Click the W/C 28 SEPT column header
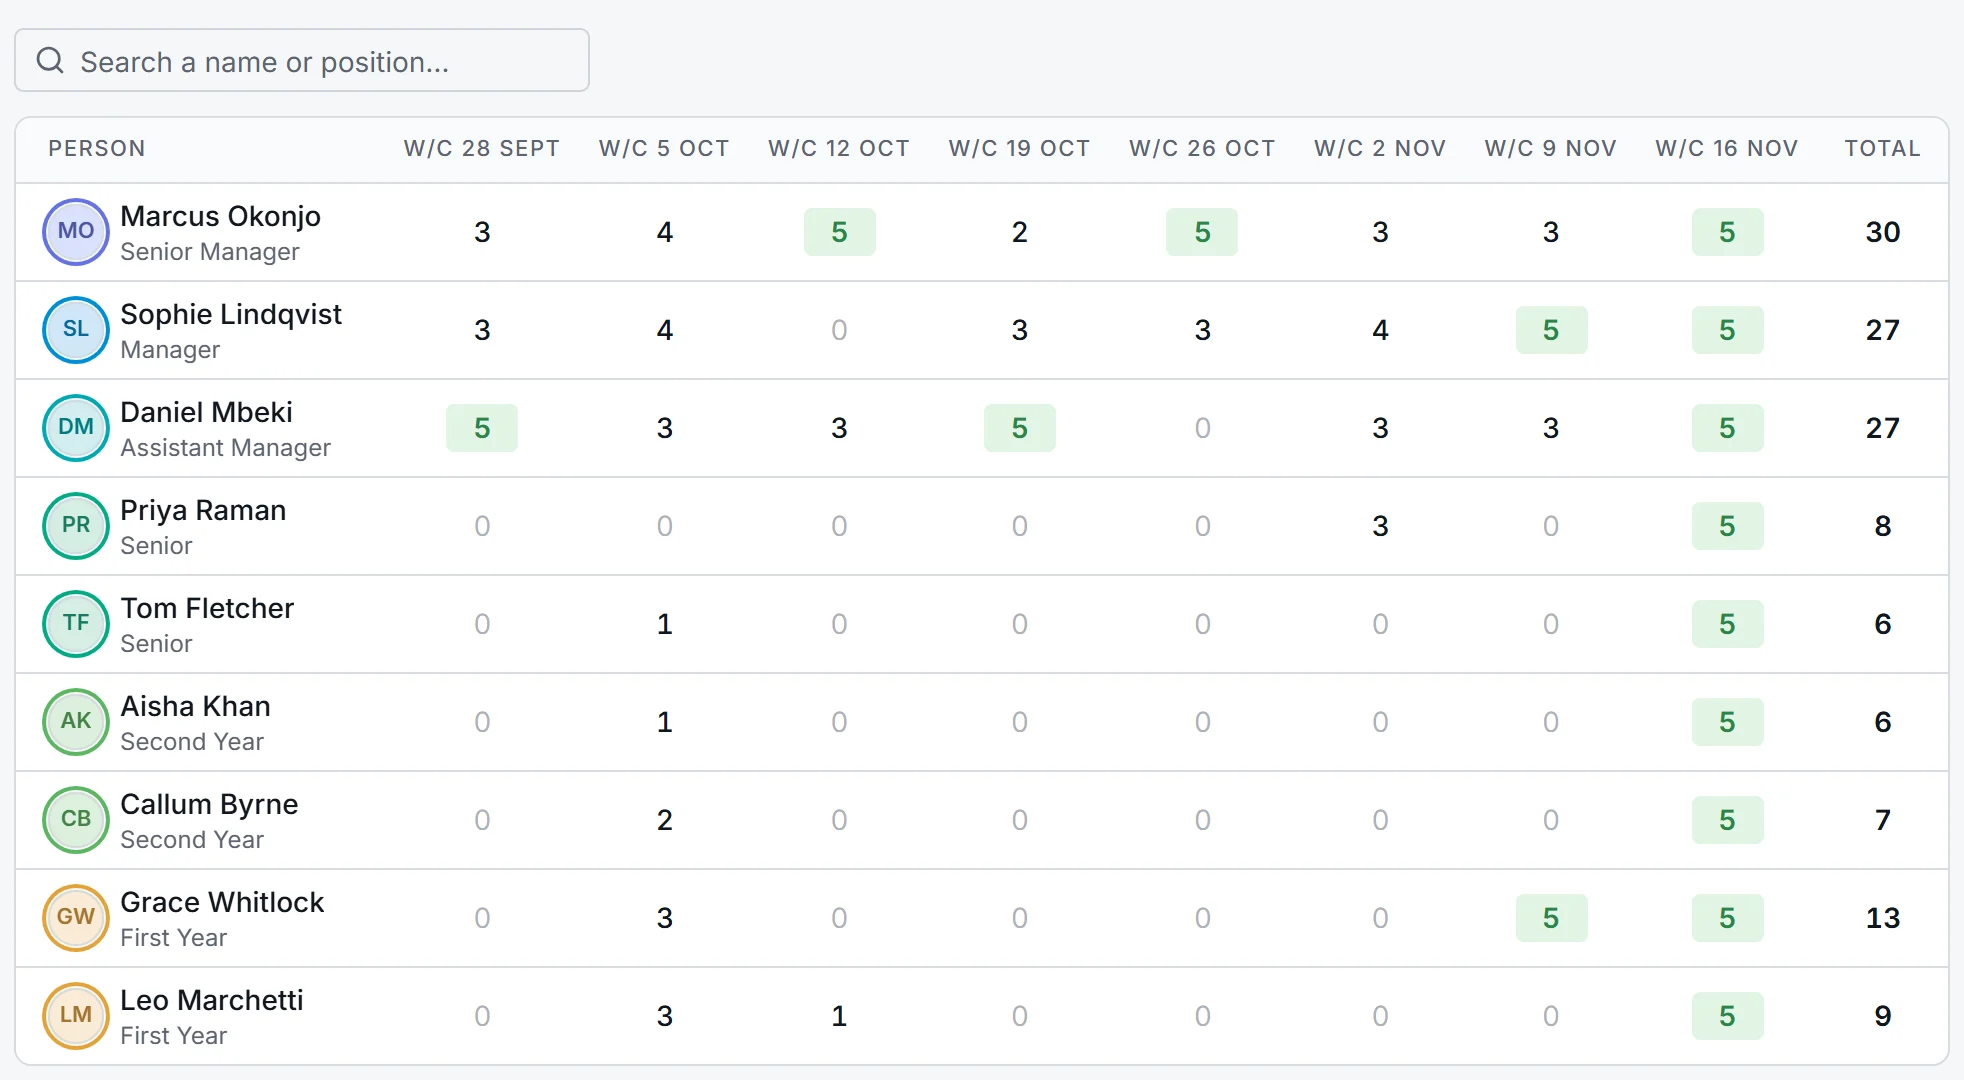The image size is (1964, 1080). pyautogui.click(x=482, y=149)
